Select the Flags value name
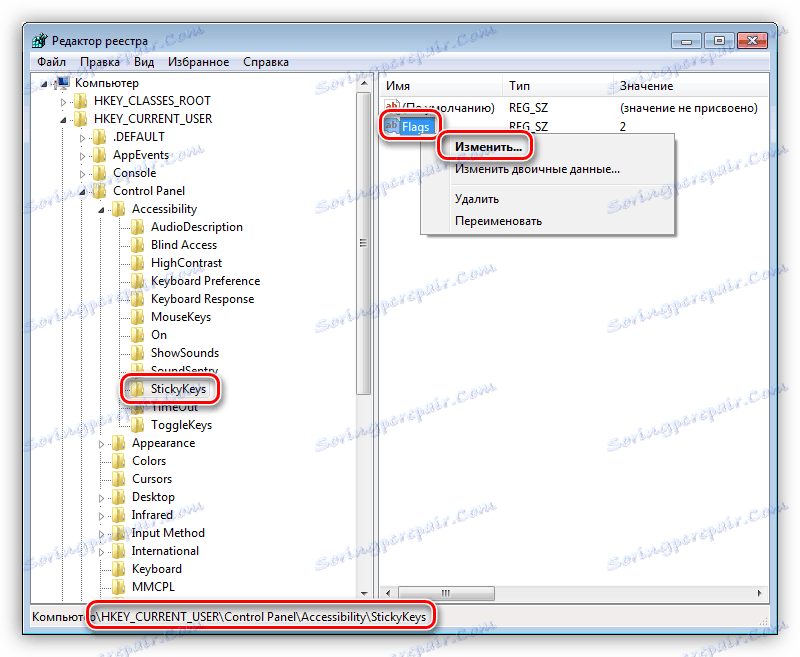Image resolution: width=800 pixels, height=657 pixels. tap(416, 127)
